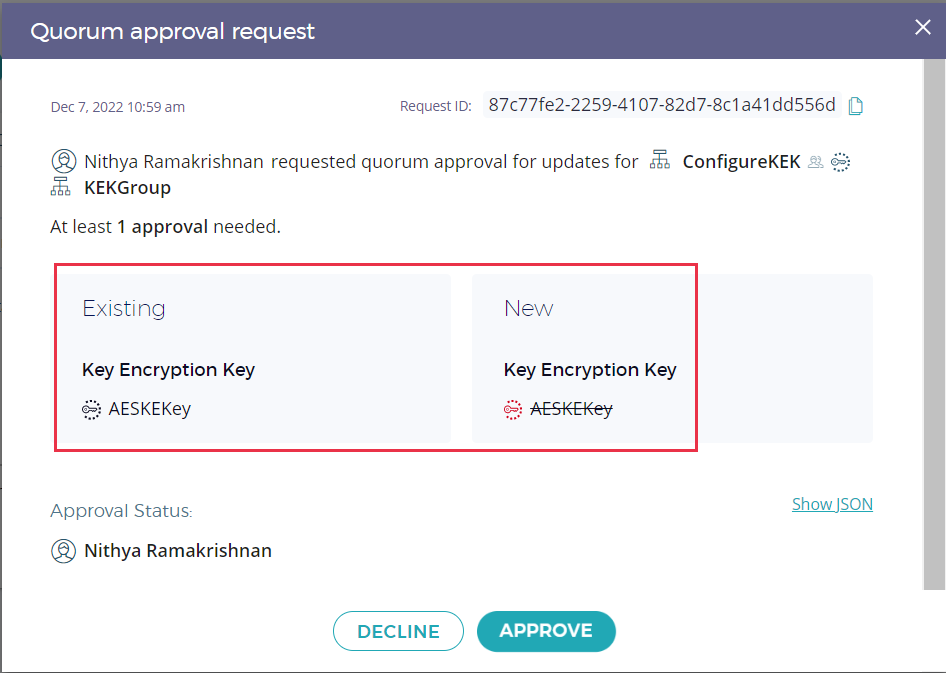Close the Quorum approval request dialog
Screen dimensions: 946x673
pos(923,28)
